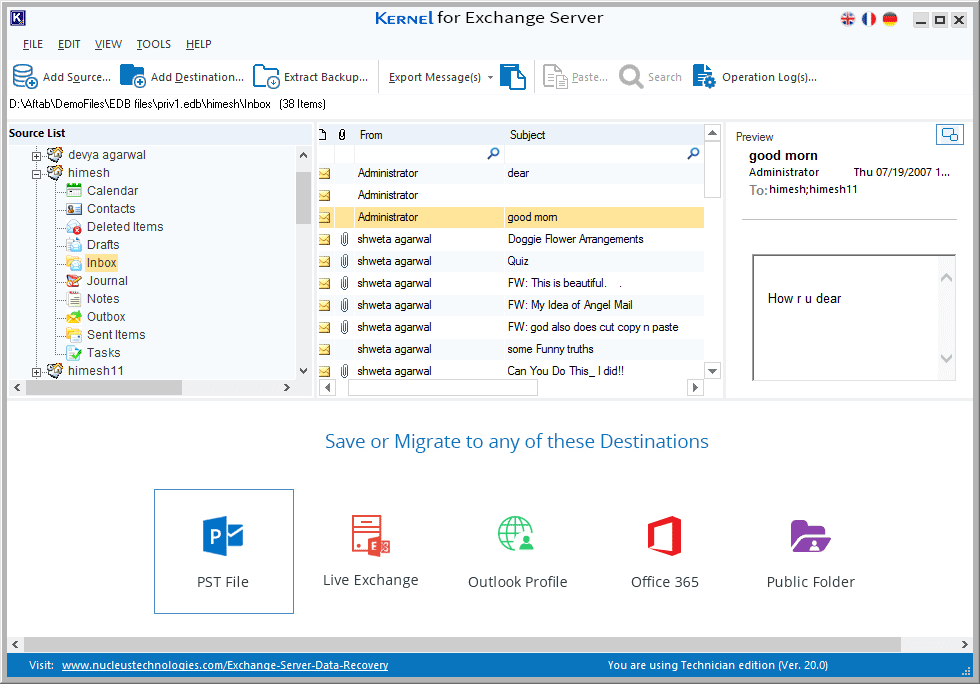980x684 pixels.
Task: Open the Journal folder
Action: pos(107,281)
